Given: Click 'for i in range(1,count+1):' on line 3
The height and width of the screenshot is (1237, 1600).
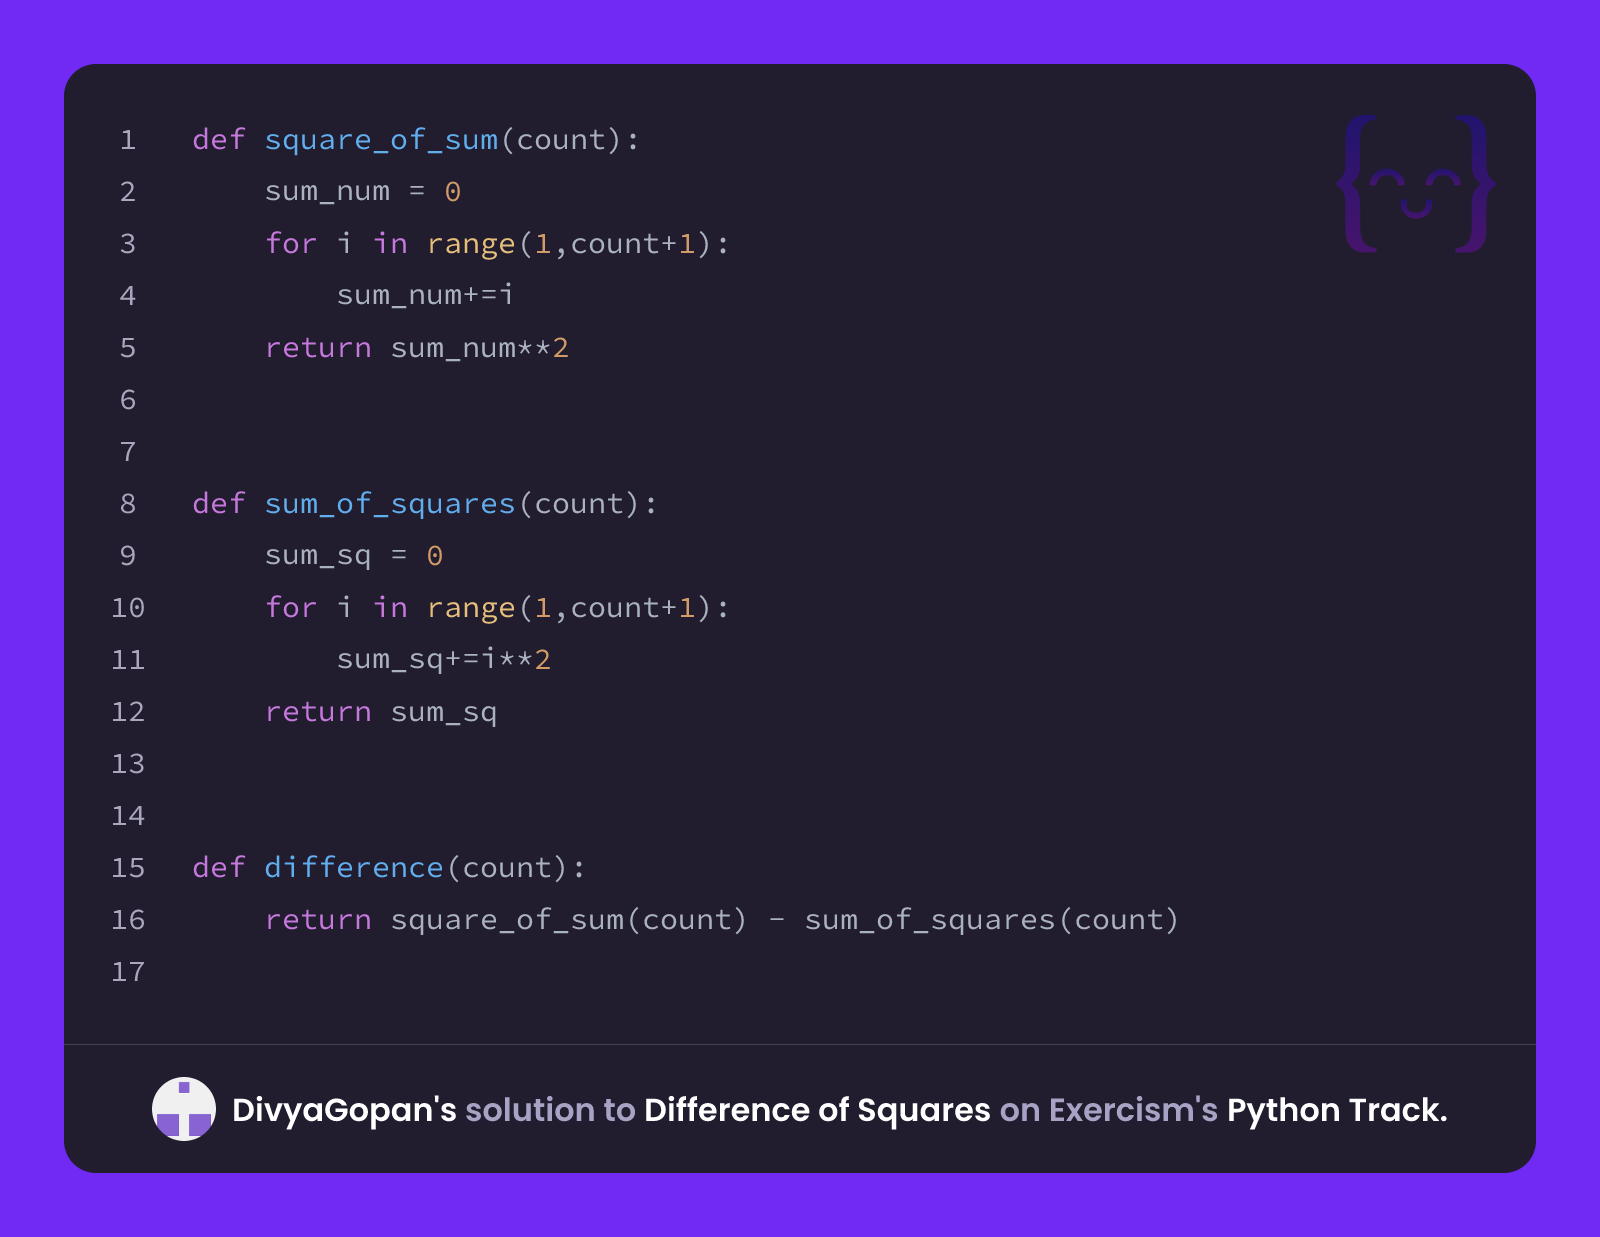Looking at the screenshot, I should click(x=497, y=244).
